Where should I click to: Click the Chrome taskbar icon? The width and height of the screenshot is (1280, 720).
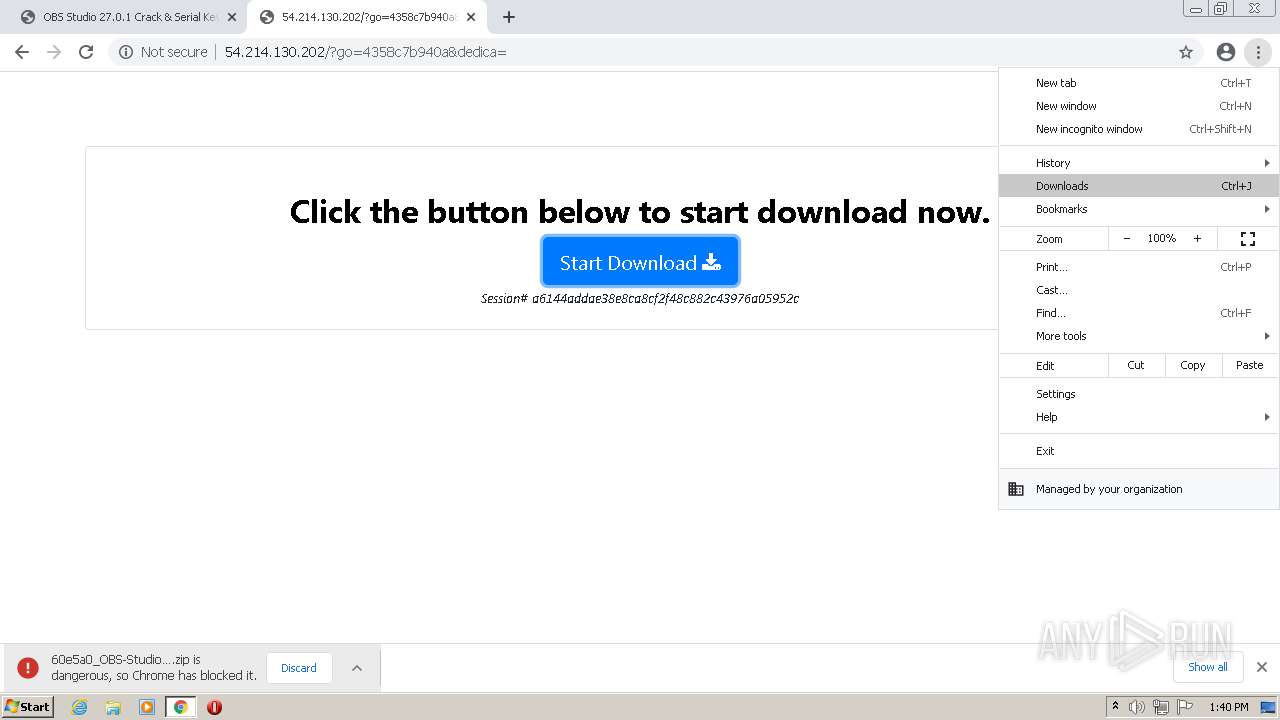(x=181, y=707)
